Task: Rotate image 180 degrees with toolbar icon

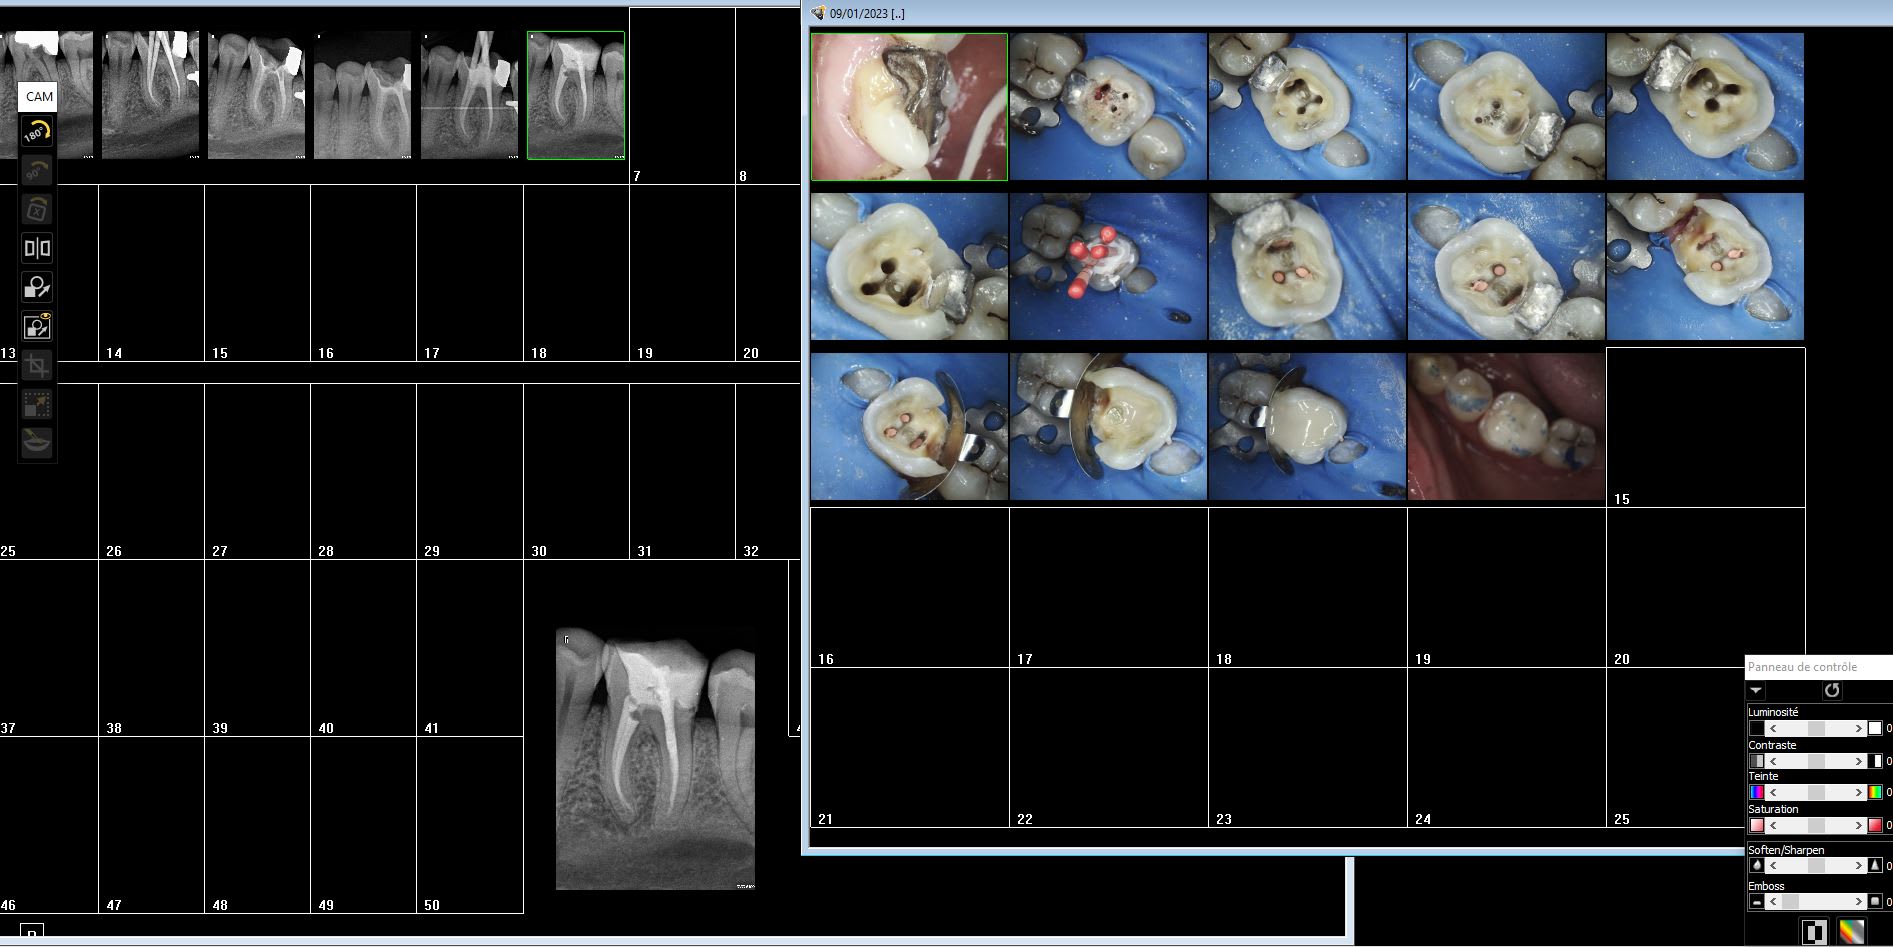Action: 37,132
